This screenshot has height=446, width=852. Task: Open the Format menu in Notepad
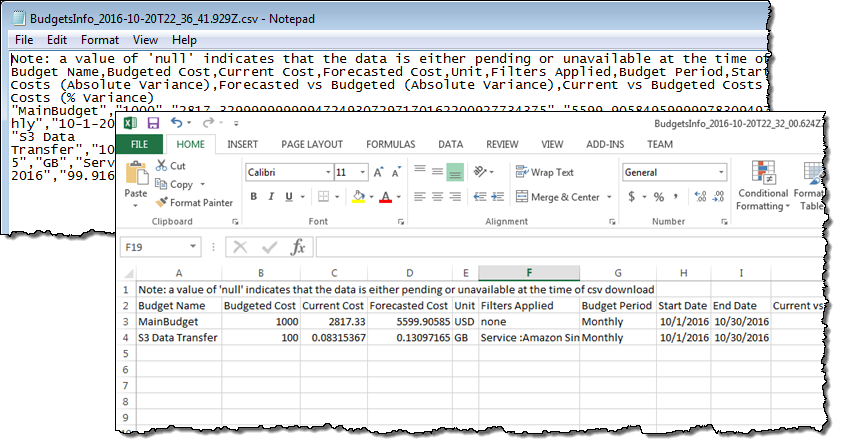[x=99, y=40]
